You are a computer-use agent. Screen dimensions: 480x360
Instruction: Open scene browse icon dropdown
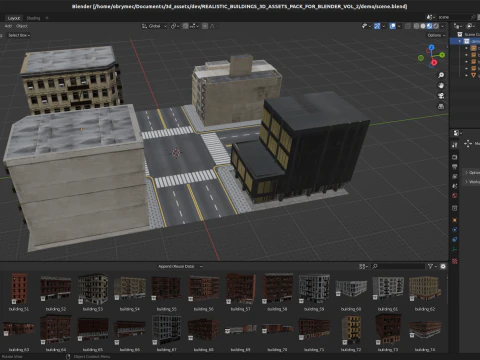click(431, 17)
